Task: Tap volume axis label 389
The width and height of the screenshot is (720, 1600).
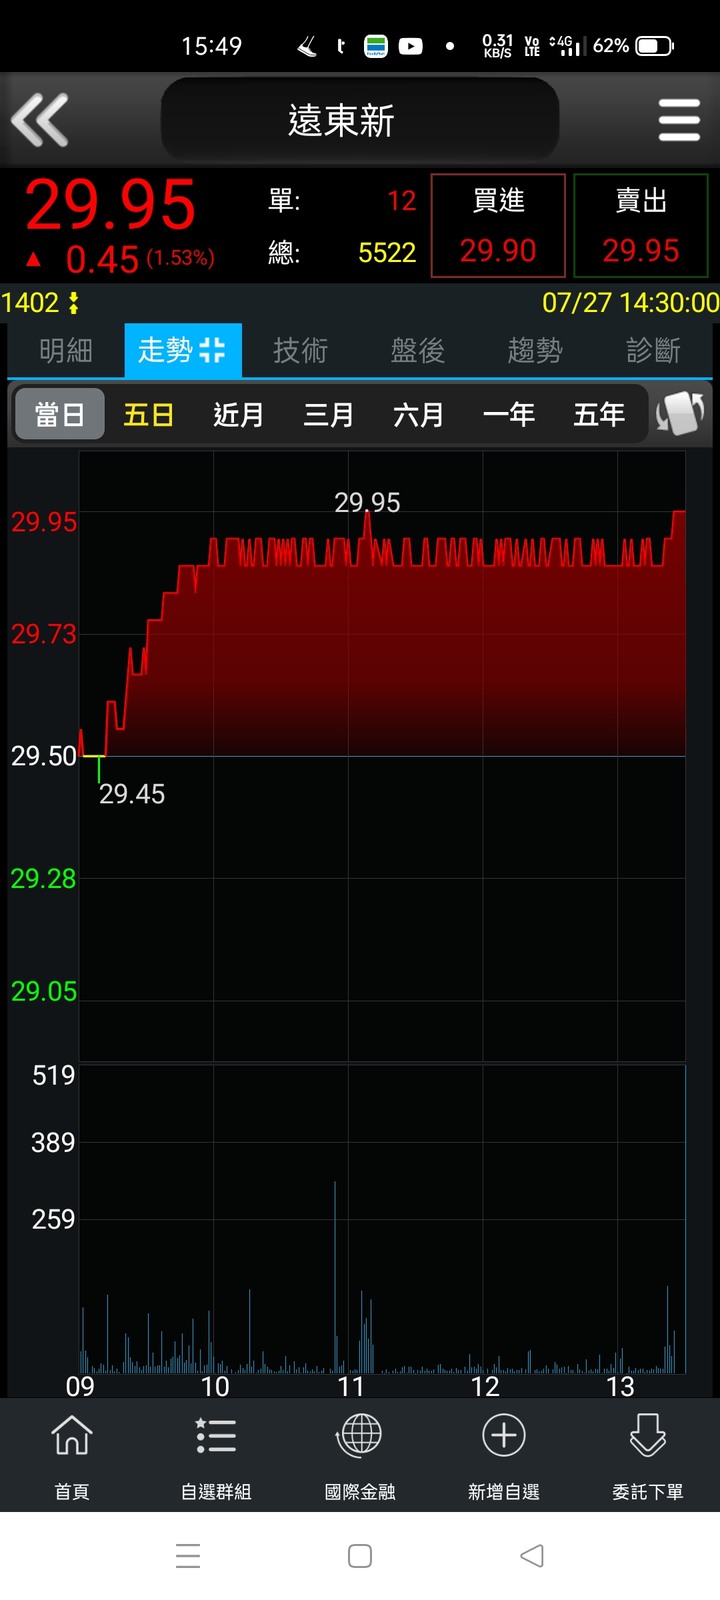Action: (53, 1143)
